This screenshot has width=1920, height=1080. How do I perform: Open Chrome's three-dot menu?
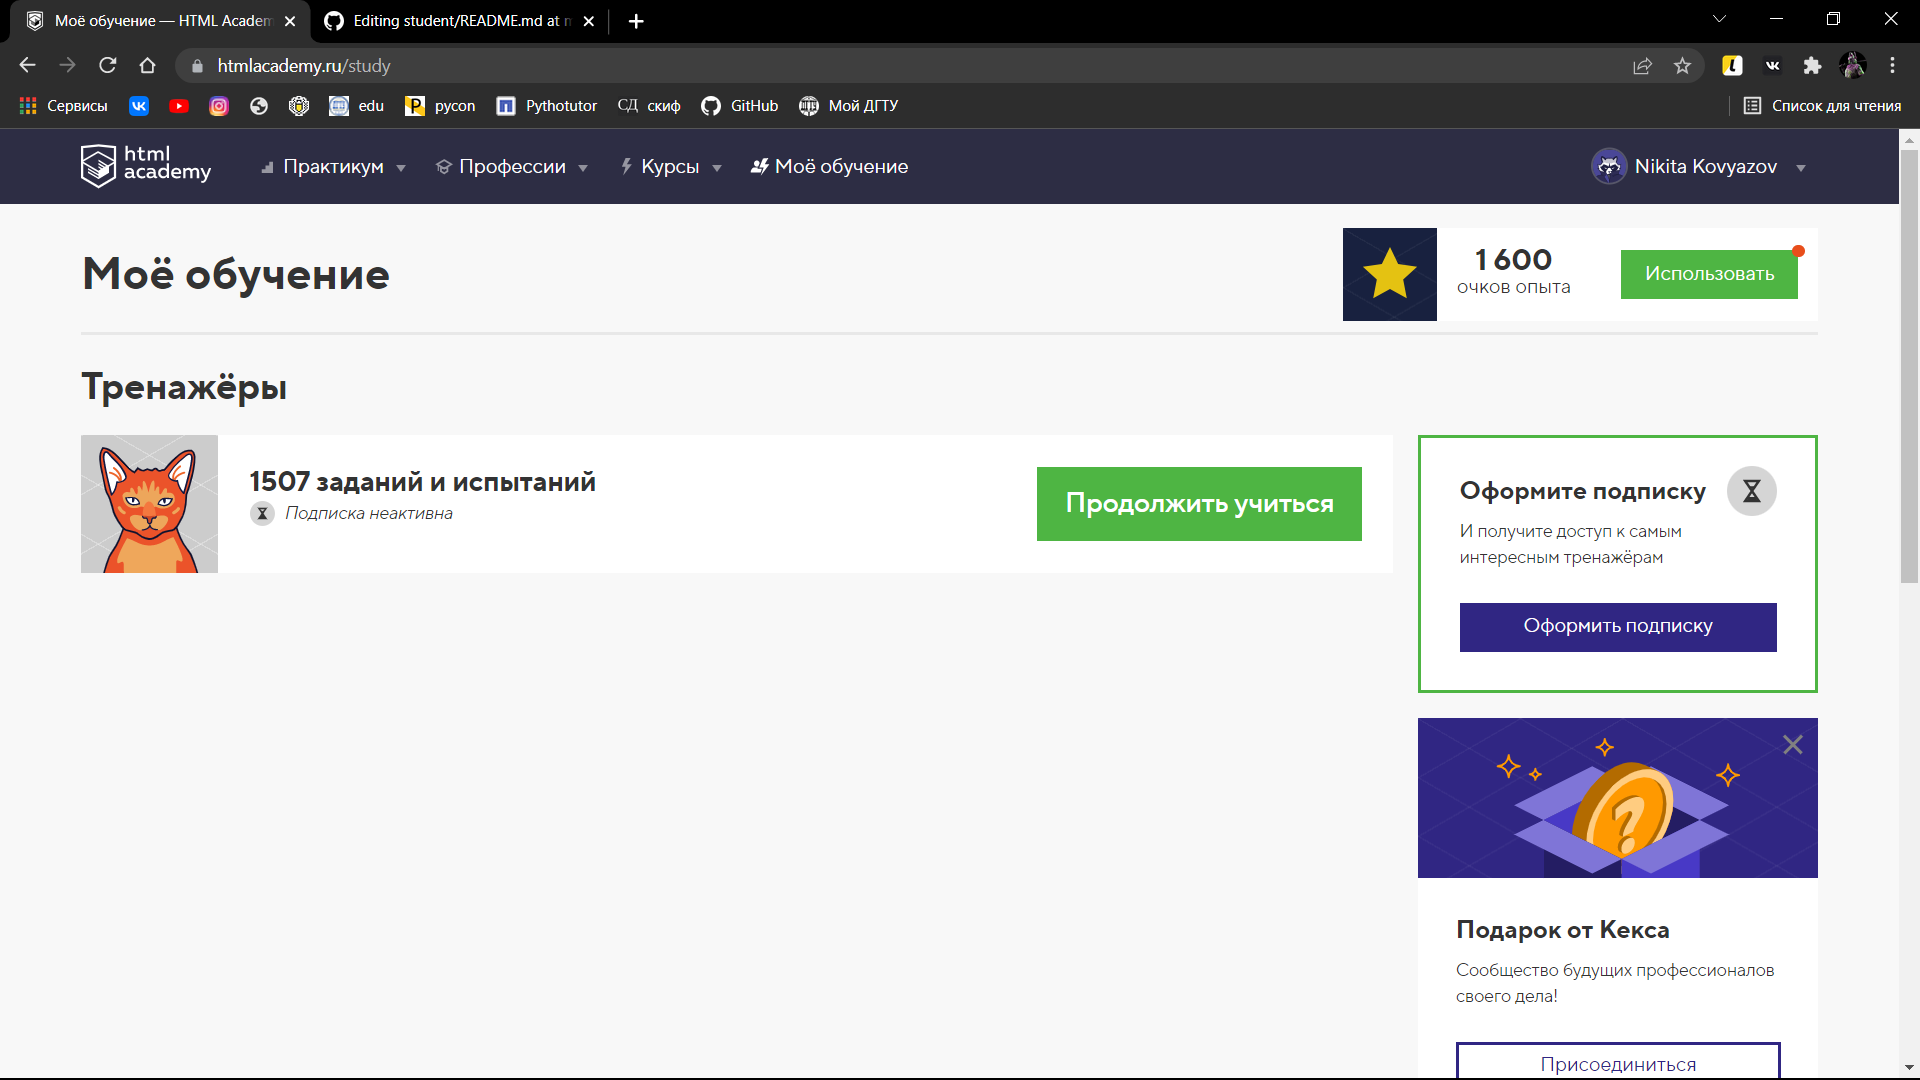pos(1892,65)
